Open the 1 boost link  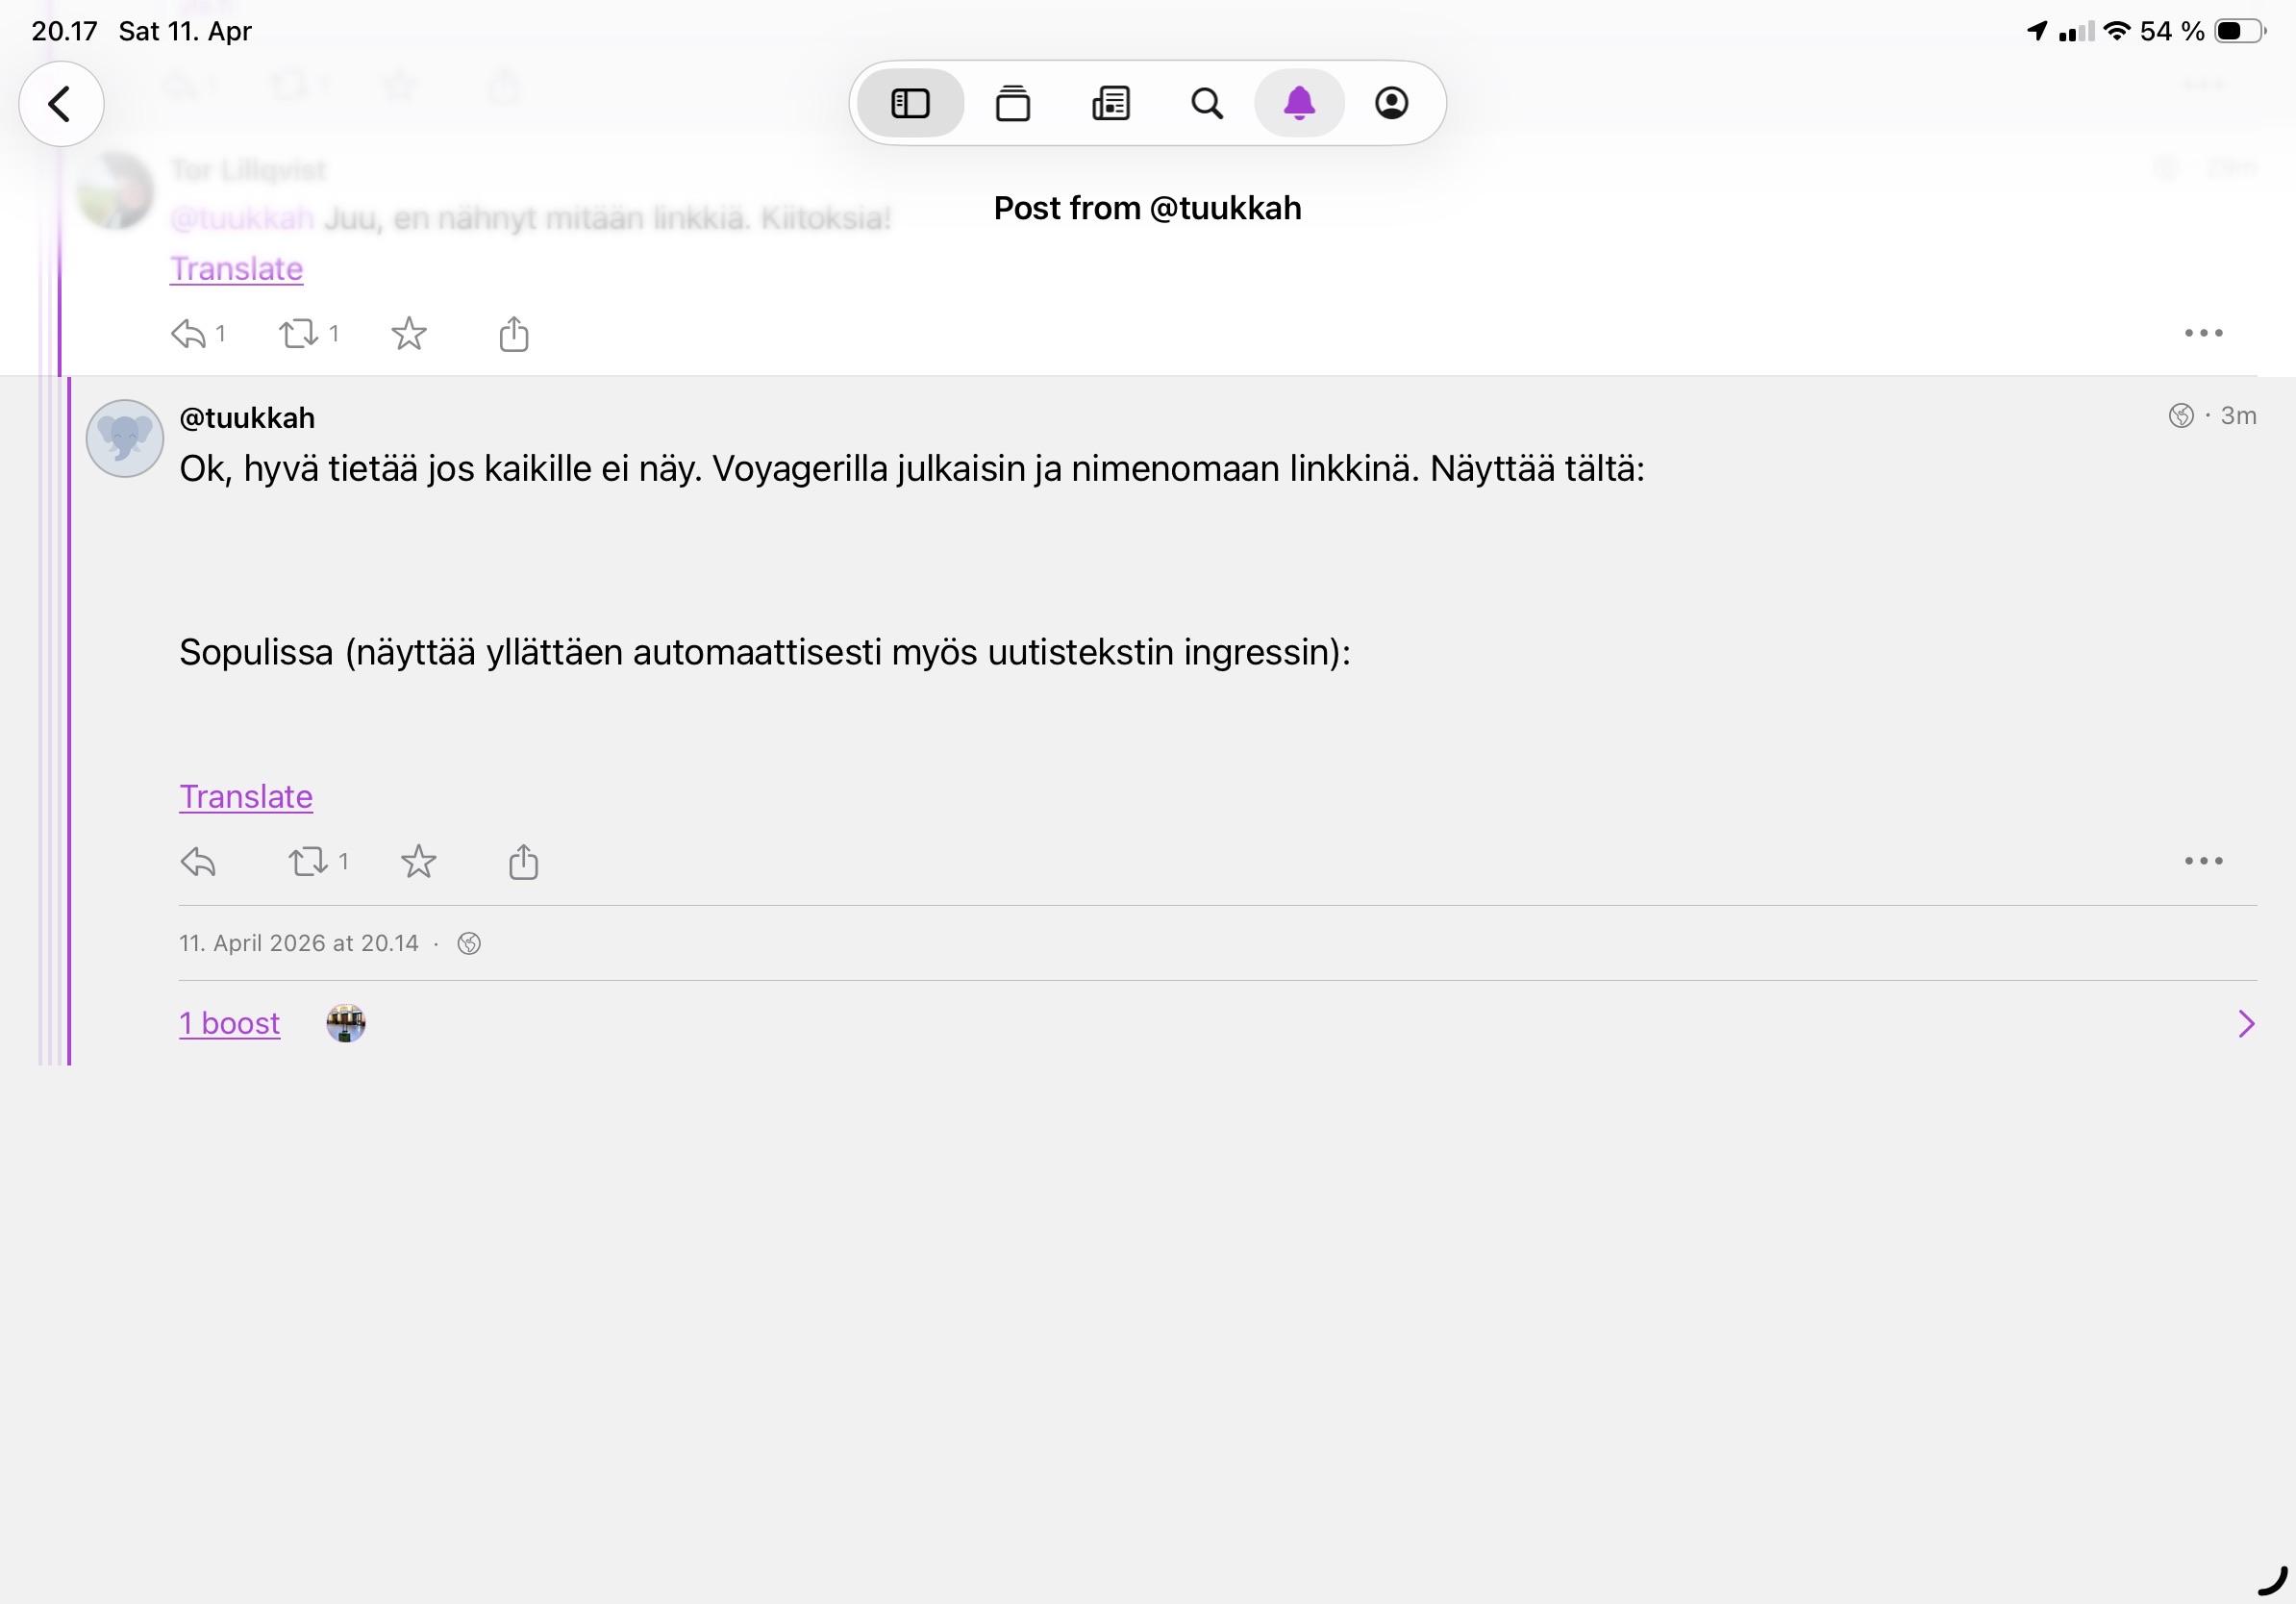pos(229,1023)
